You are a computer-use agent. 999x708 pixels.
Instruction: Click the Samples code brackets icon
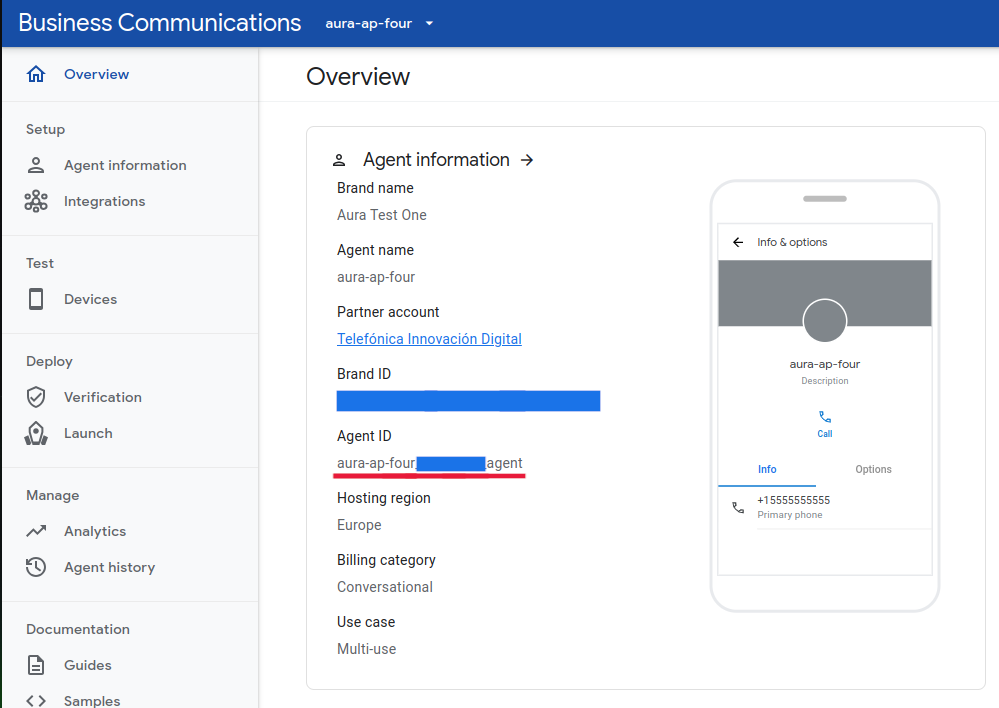36,700
